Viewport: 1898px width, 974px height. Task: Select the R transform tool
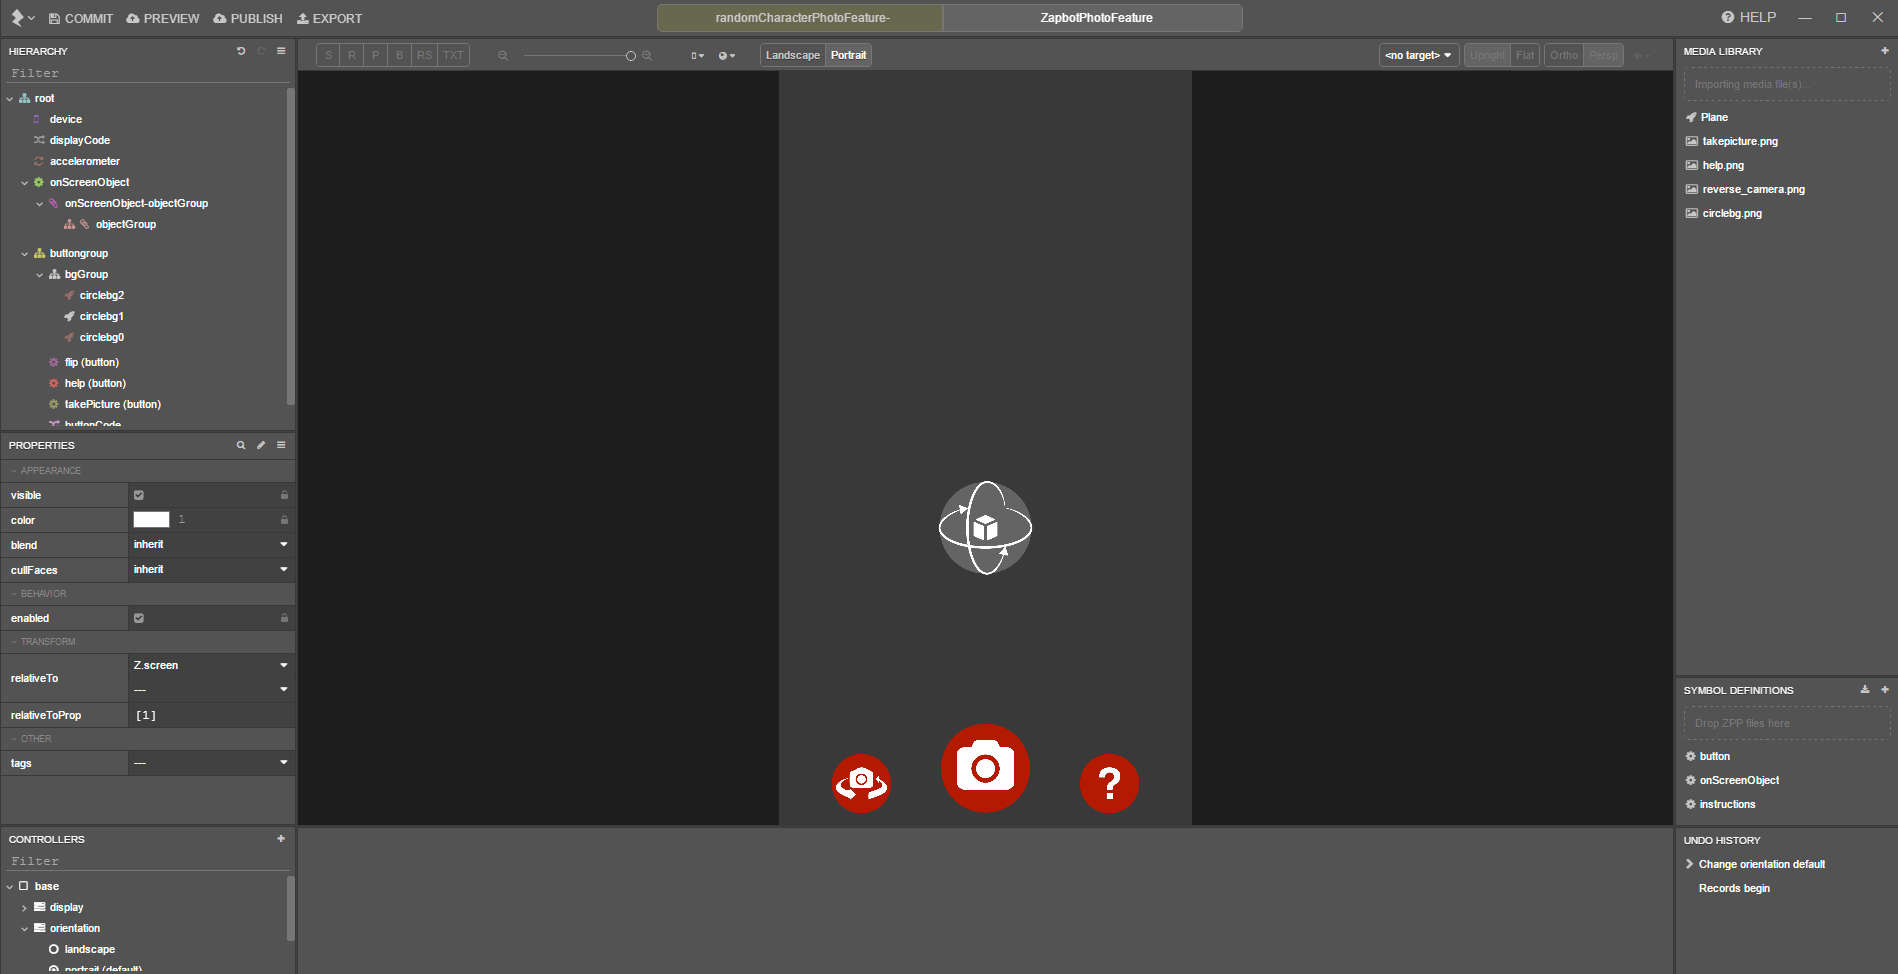pyautogui.click(x=352, y=55)
